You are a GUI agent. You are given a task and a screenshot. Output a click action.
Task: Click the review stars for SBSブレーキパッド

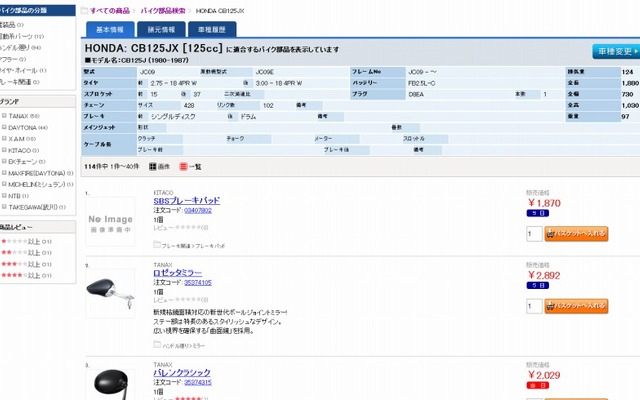(189, 227)
